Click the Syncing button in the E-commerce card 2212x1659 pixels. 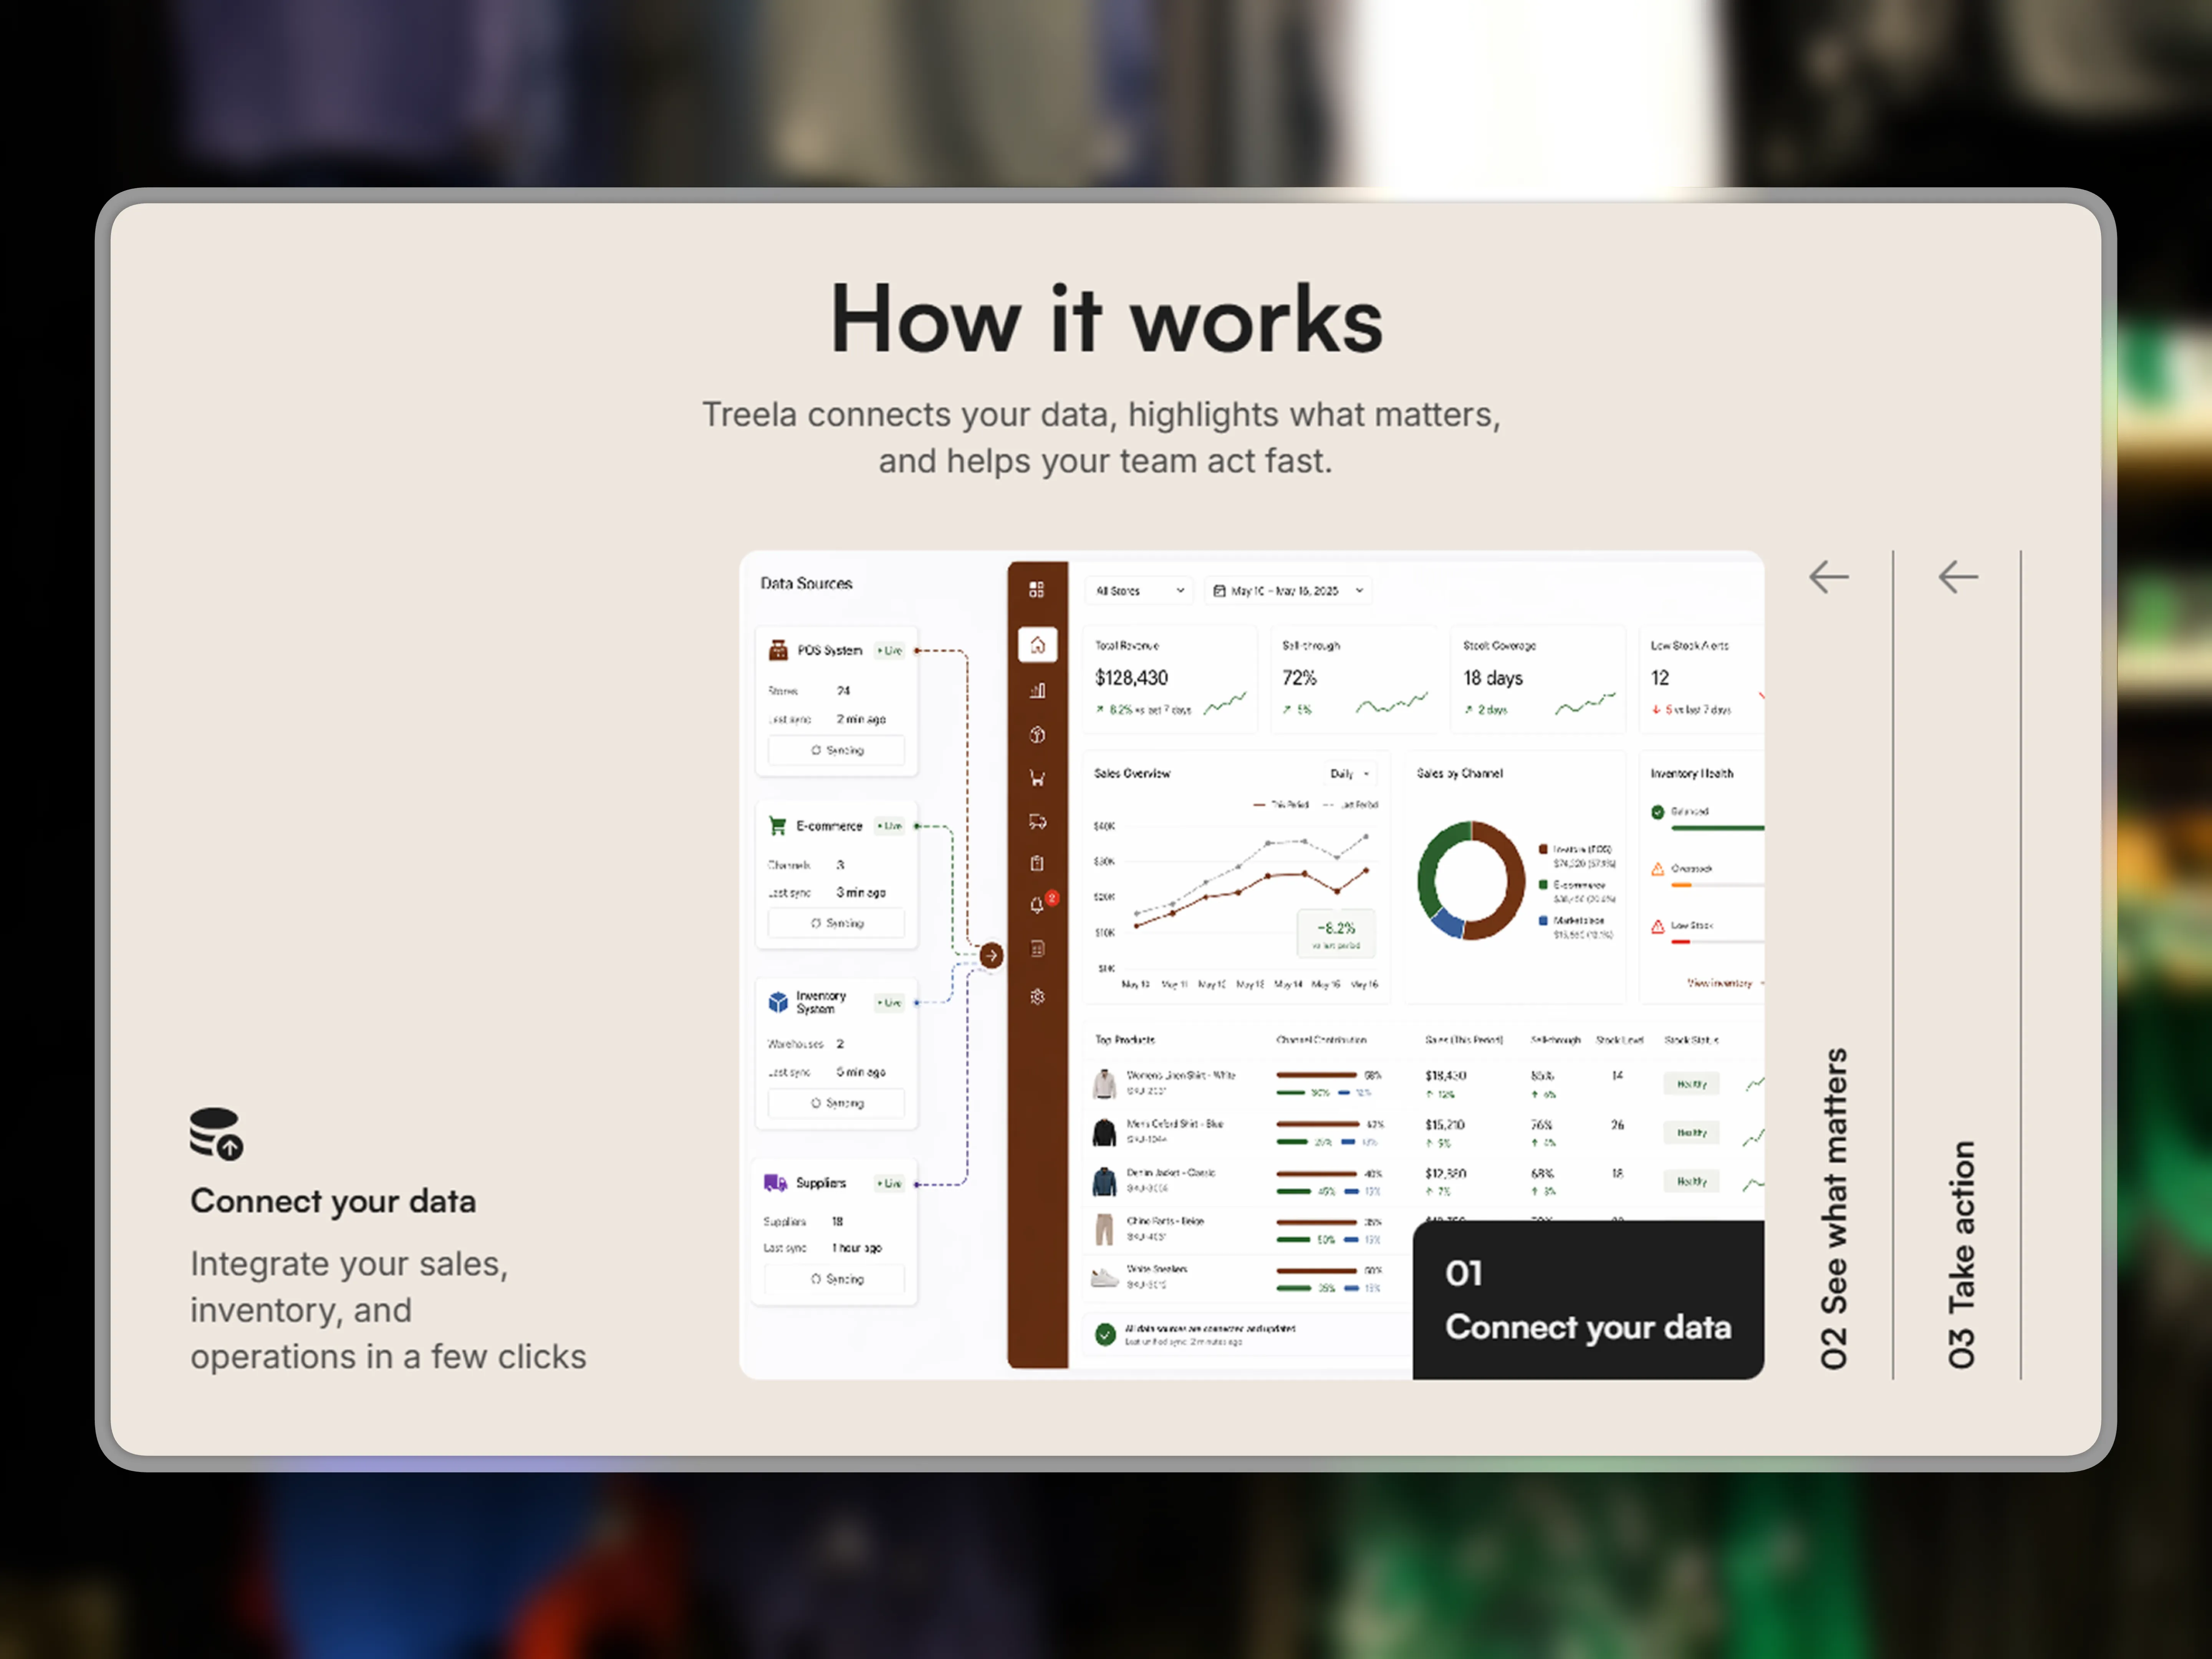836,923
